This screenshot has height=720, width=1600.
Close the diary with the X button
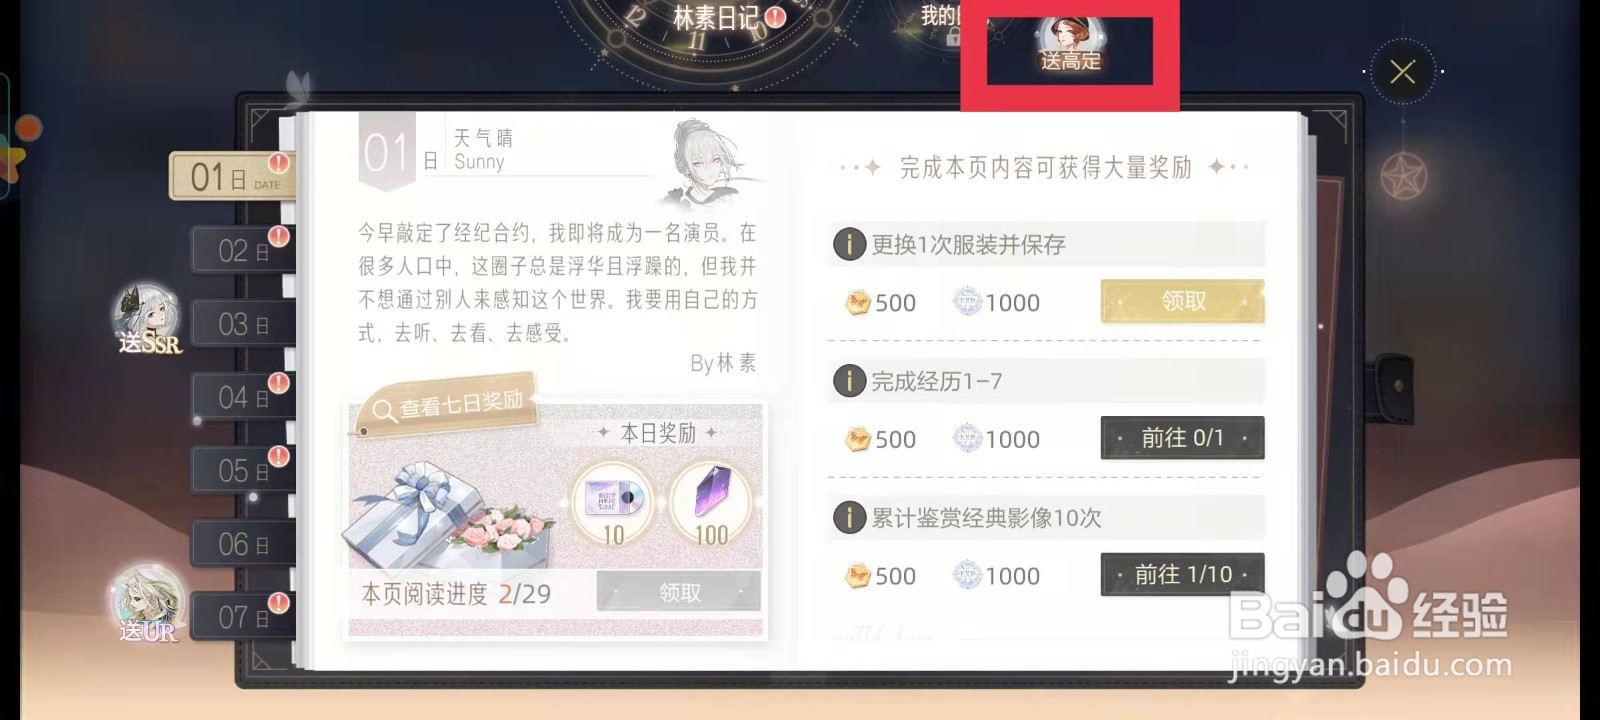[x=1402, y=71]
